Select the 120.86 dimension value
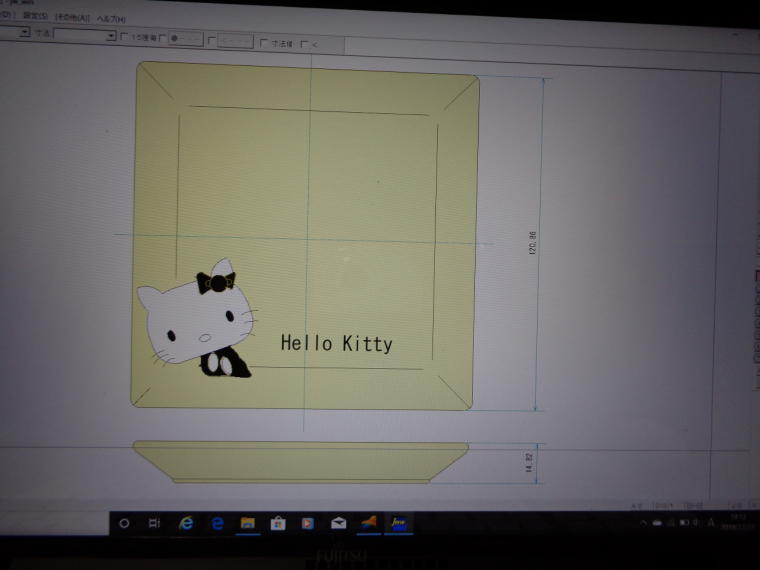The width and height of the screenshot is (760, 570). tap(533, 243)
